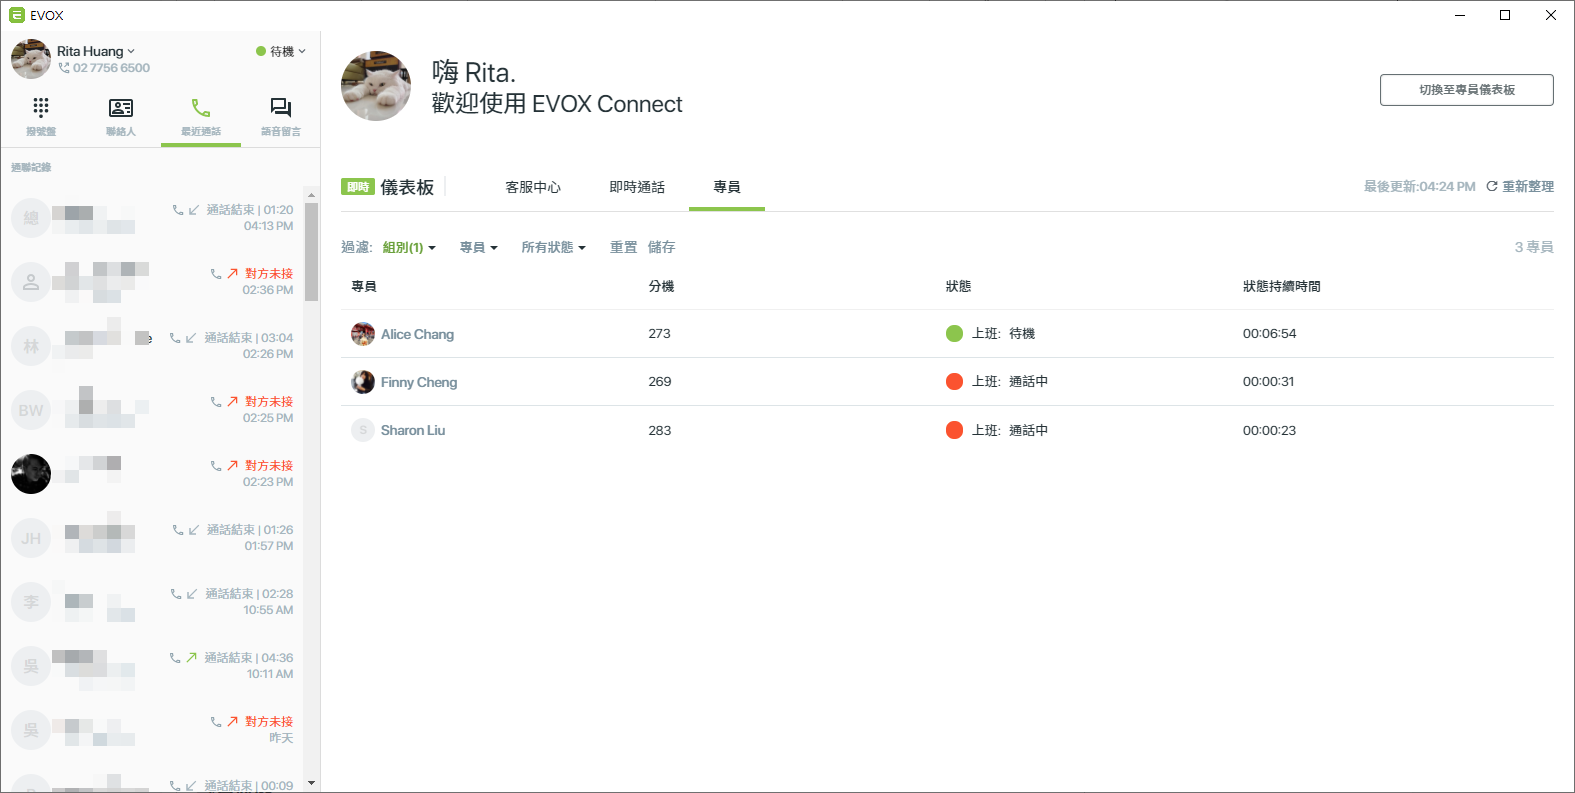Click the person avatar in the 02:36 PM call
The height and width of the screenshot is (793, 1575).
[x=31, y=282]
